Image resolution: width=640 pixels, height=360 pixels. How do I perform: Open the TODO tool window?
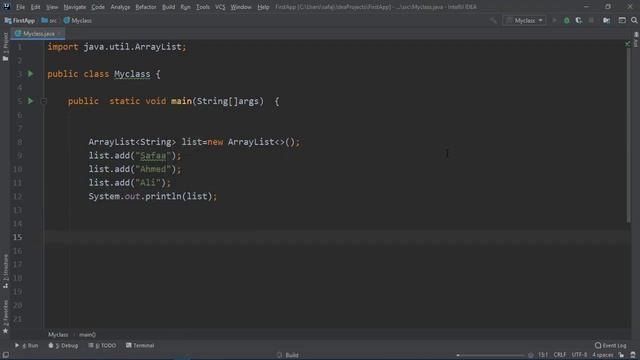pyautogui.click(x=102, y=345)
